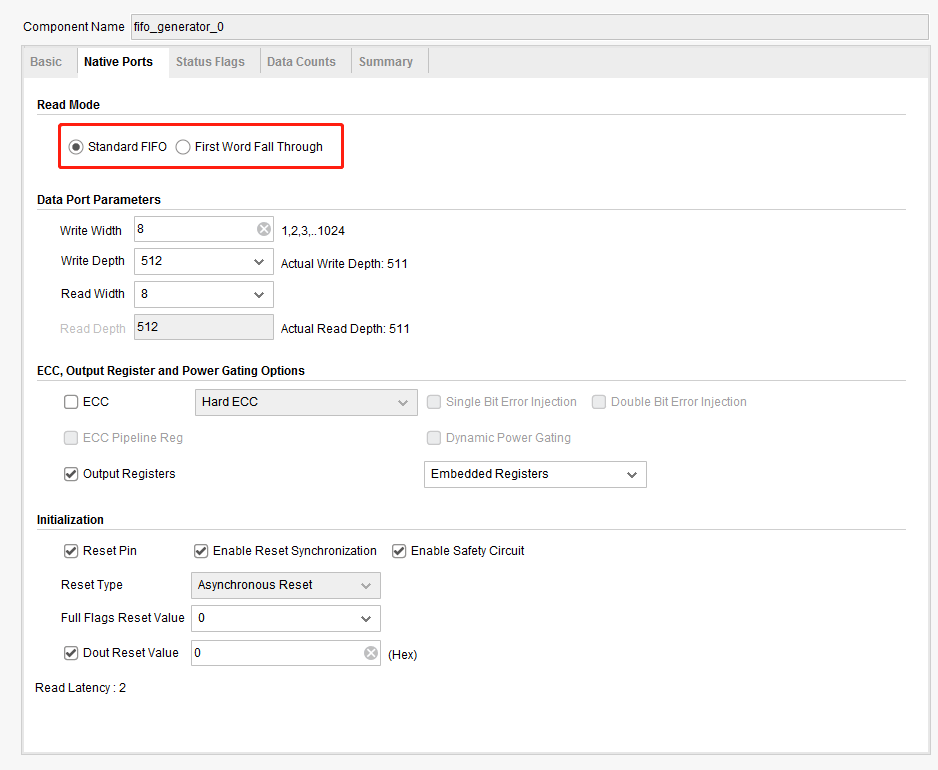Uncheck the Reset Pin option
This screenshot has width=938, height=770.
click(x=71, y=550)
